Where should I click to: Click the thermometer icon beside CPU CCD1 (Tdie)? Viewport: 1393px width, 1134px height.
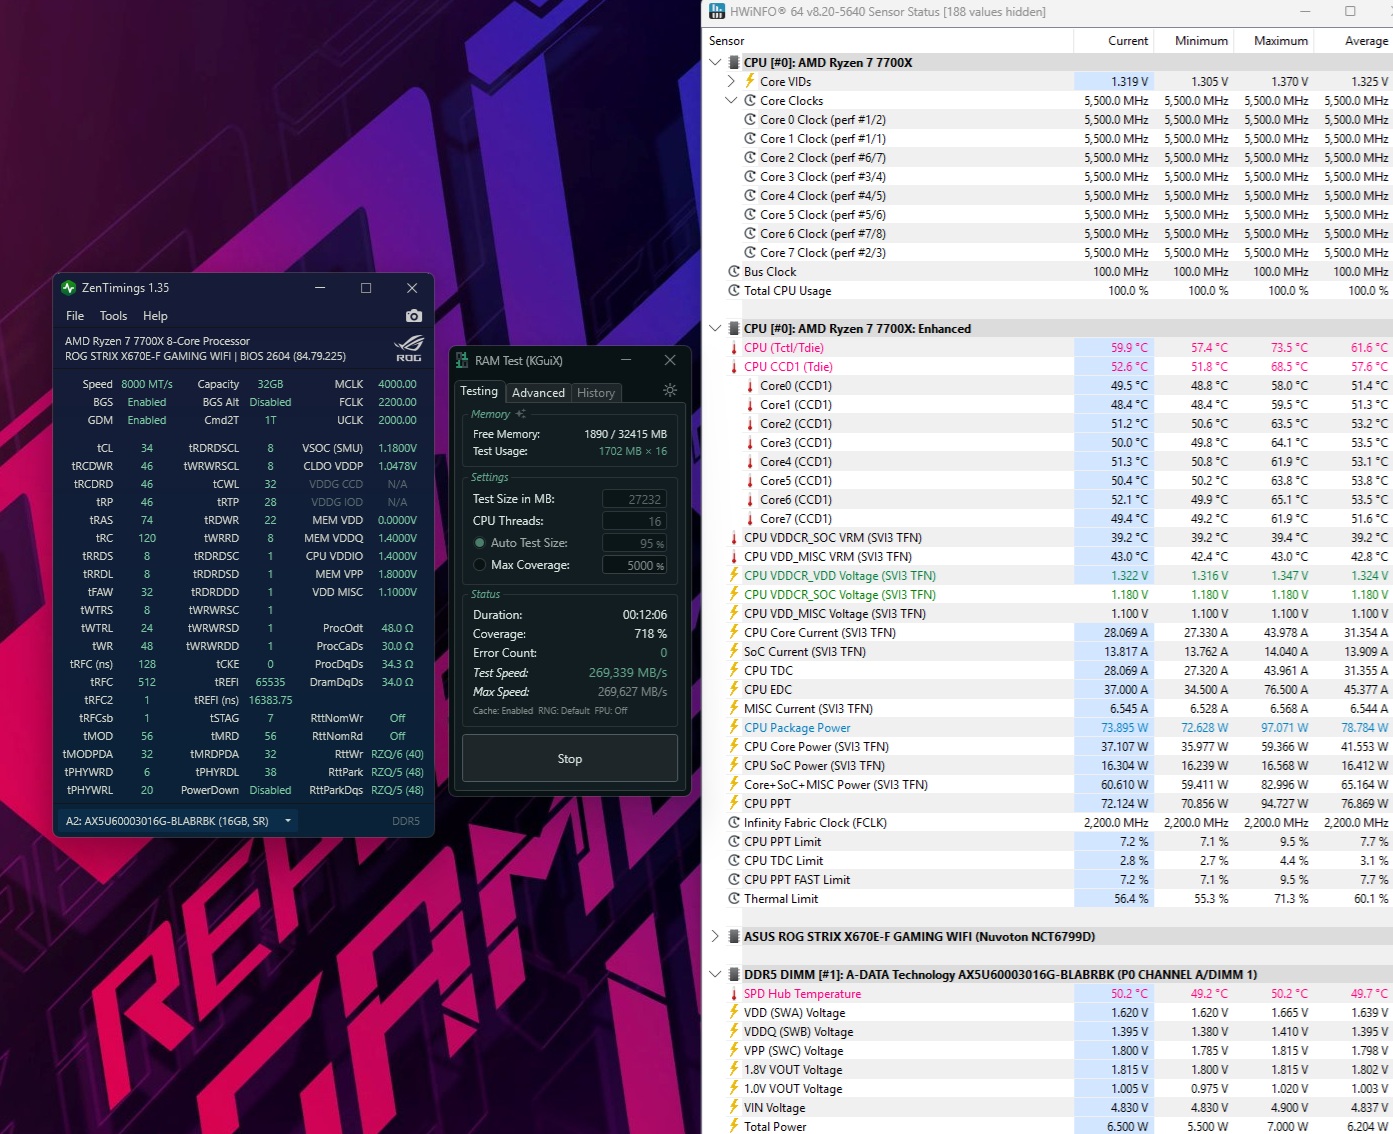734,367
